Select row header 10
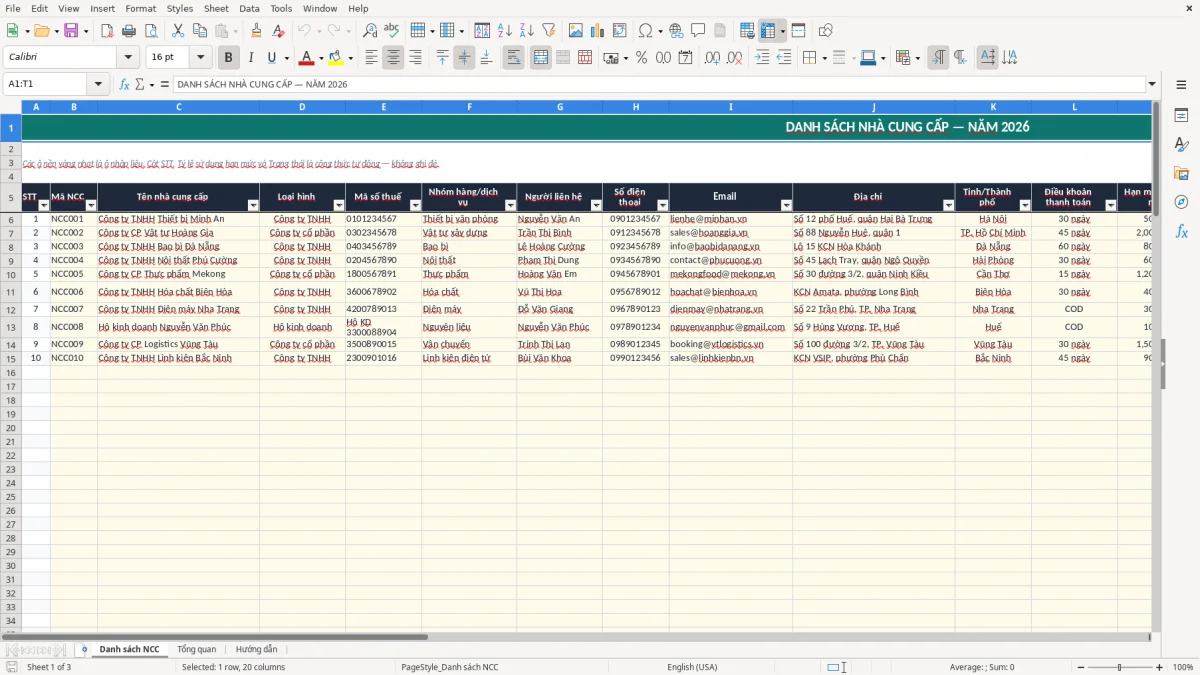Viewport: 1200px width, 675px height. 11,274
